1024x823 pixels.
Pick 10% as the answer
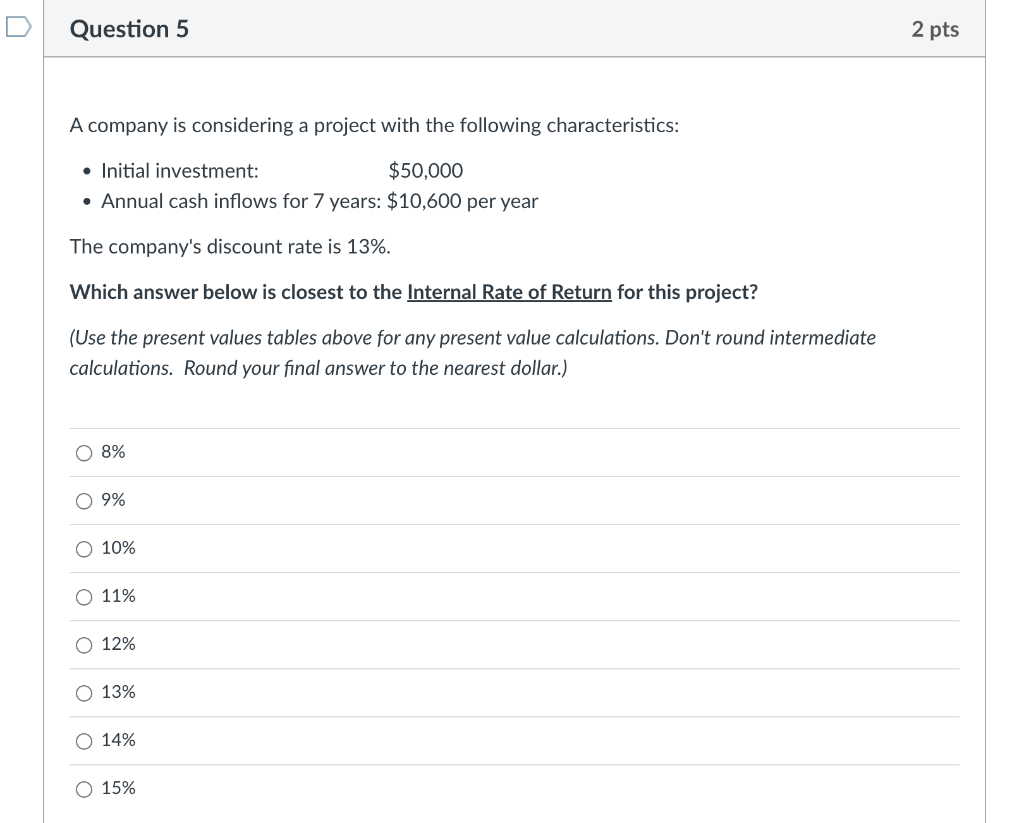click(x=84, y=549)
